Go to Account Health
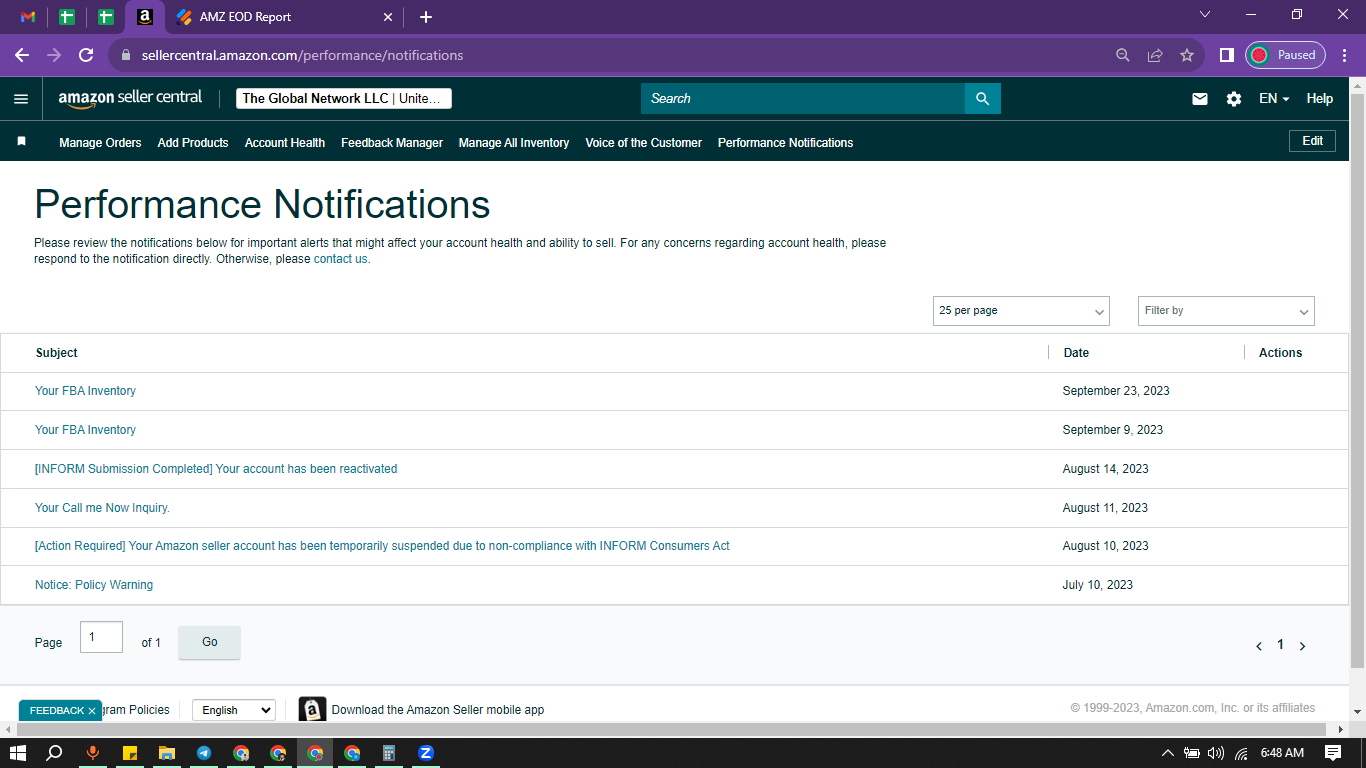1366x768 pixels. click(x=285, y=143)
